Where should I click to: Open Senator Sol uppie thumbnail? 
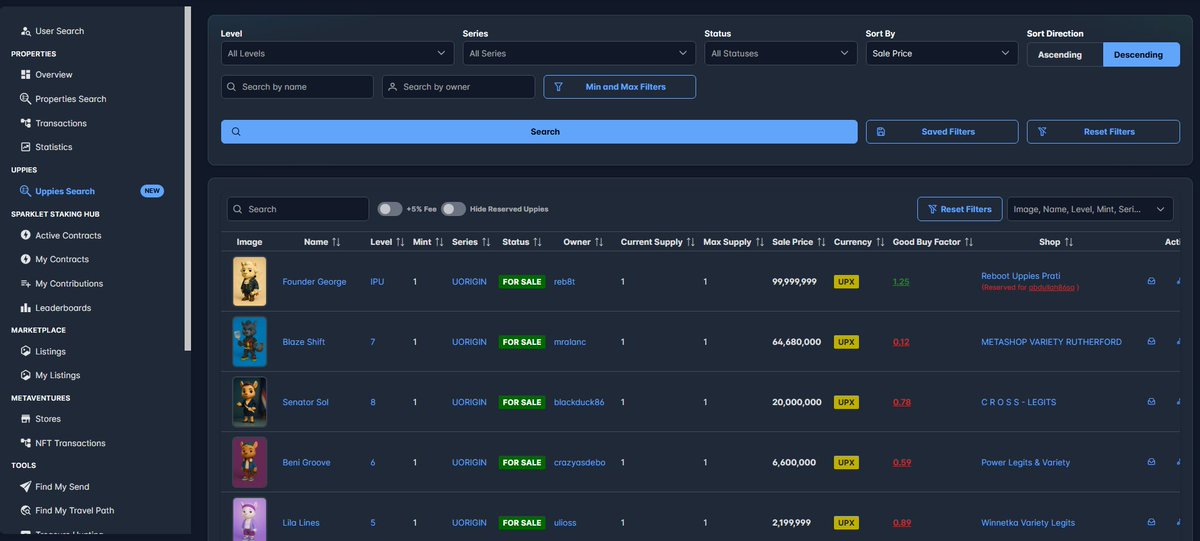[249, 401]
